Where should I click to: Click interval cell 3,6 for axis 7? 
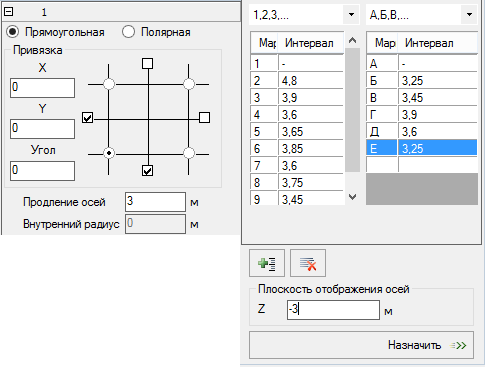click(311, 165)
